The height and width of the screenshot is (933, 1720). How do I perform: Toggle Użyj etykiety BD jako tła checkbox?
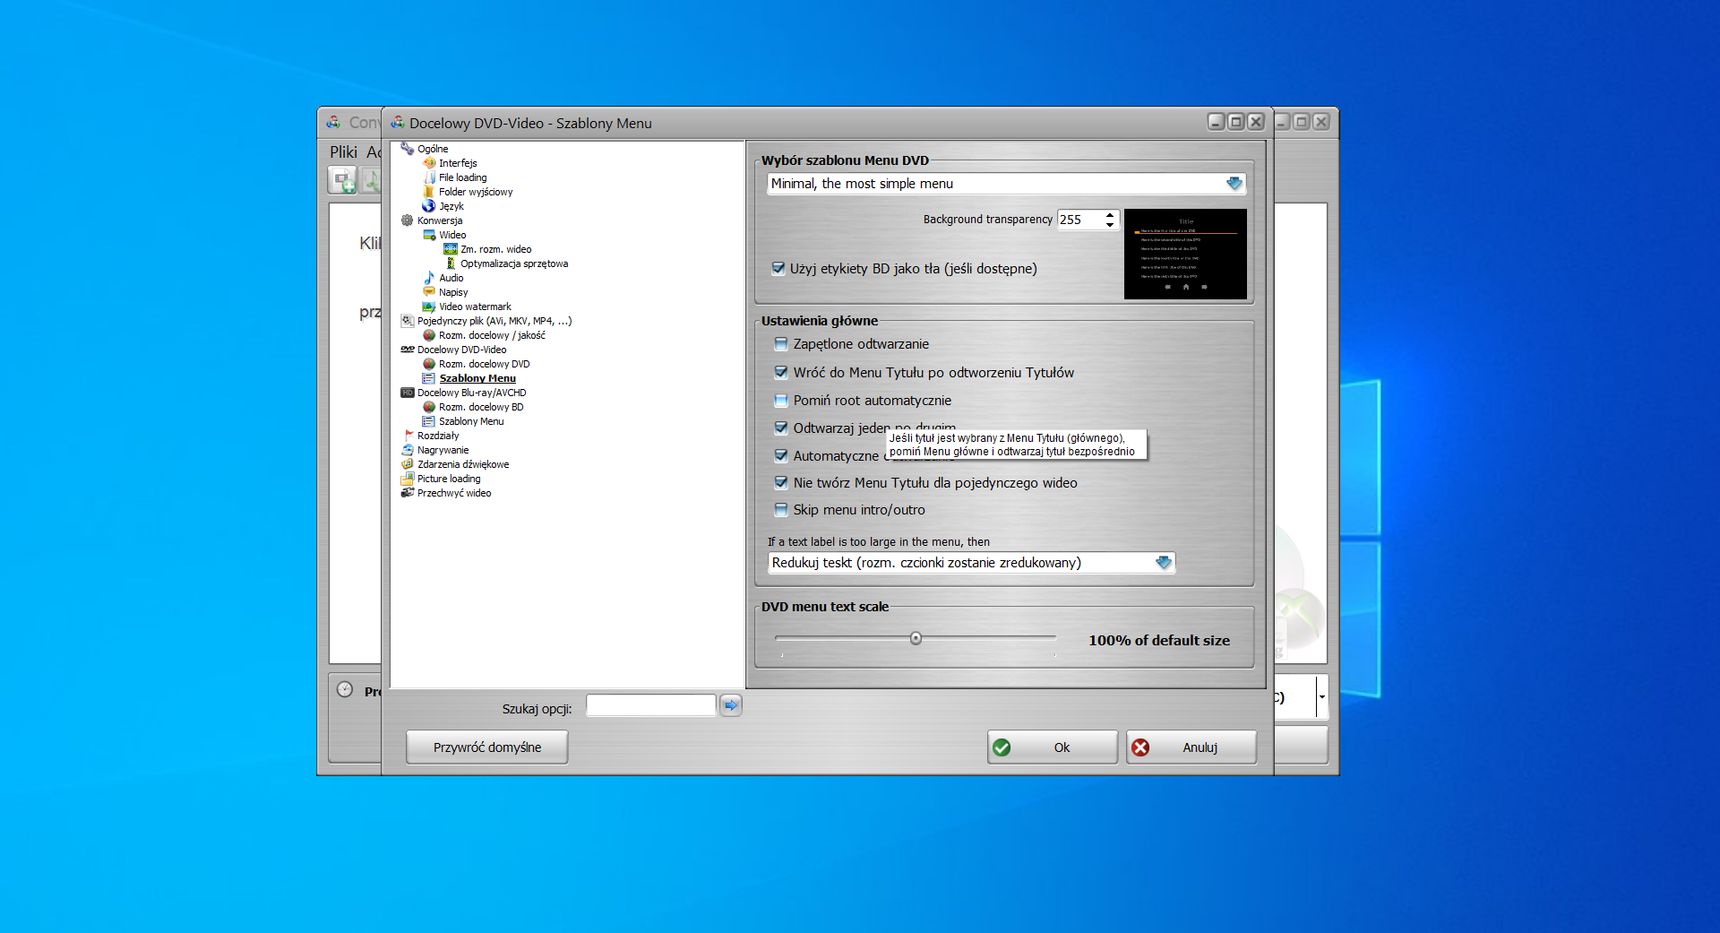point(778,268)
